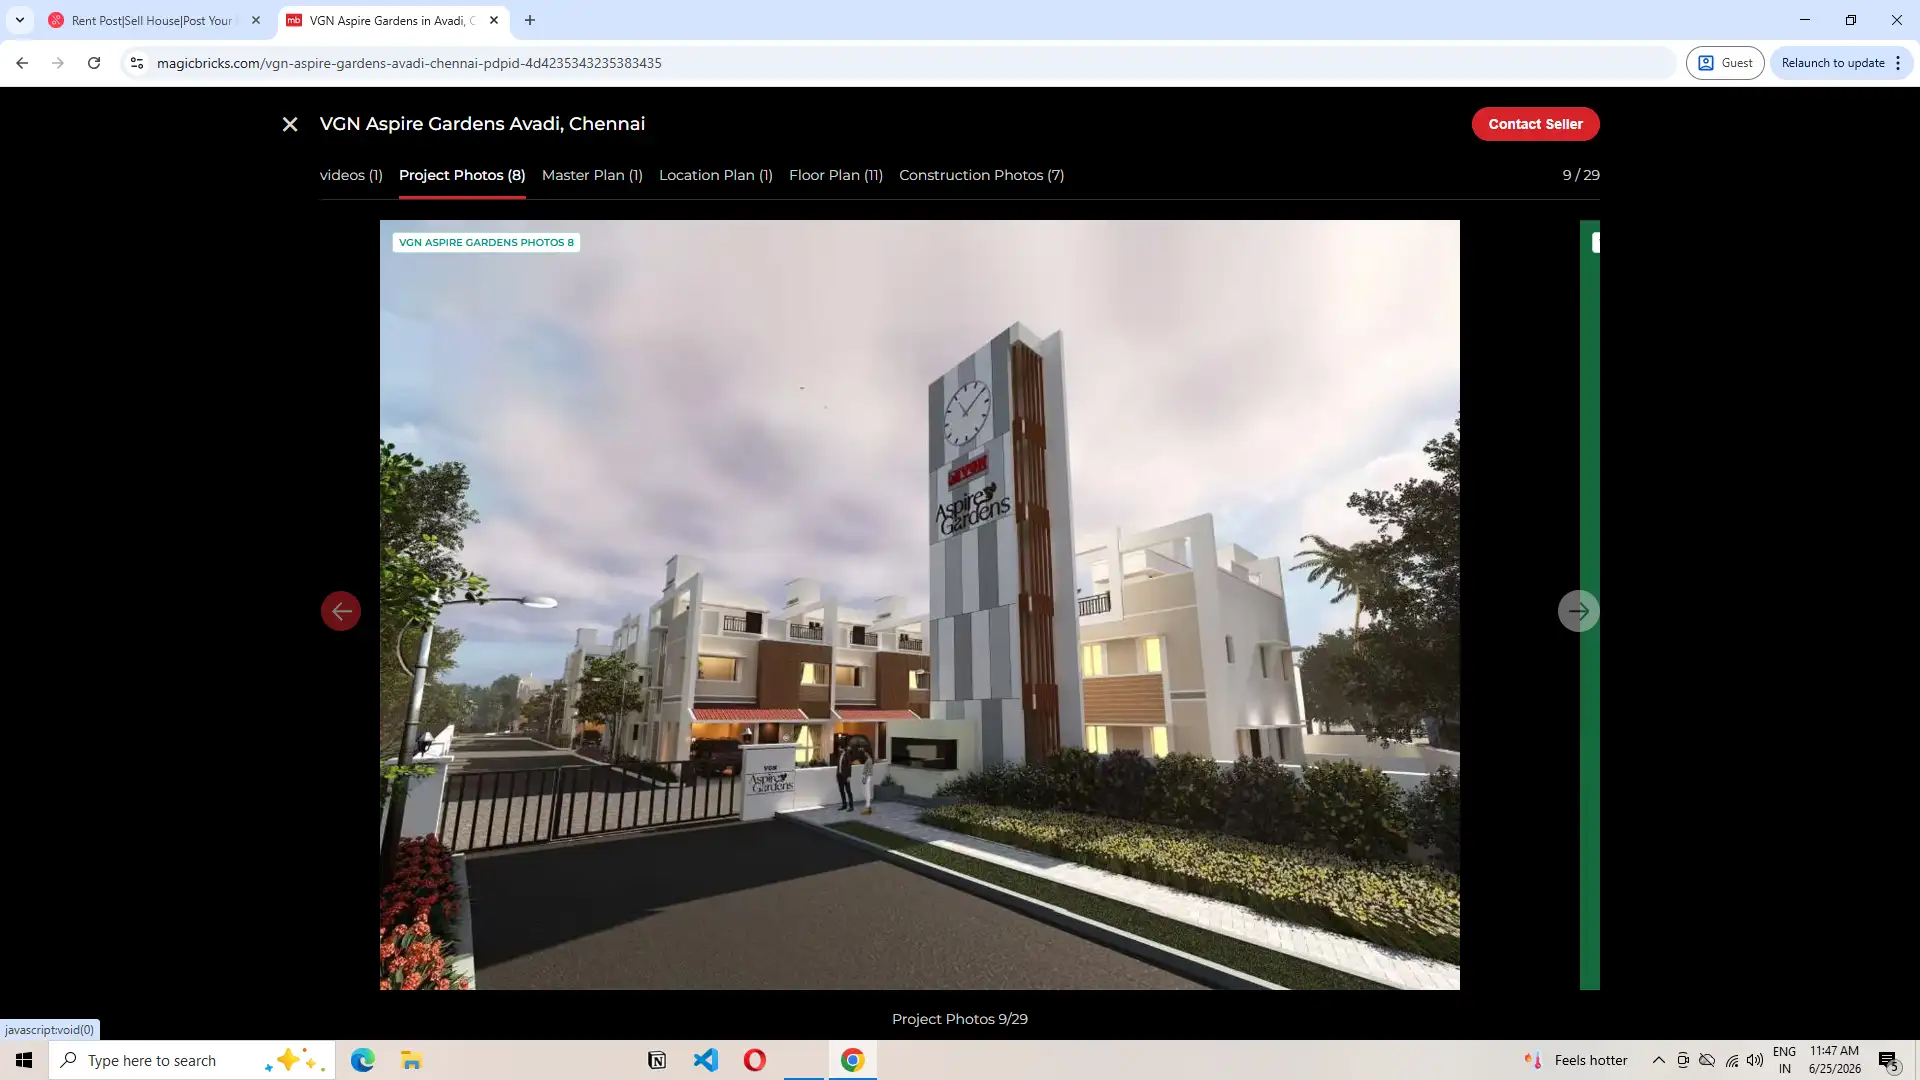Click the next green photo preview strip
1920x1080 pixels.
(1590, 605)
